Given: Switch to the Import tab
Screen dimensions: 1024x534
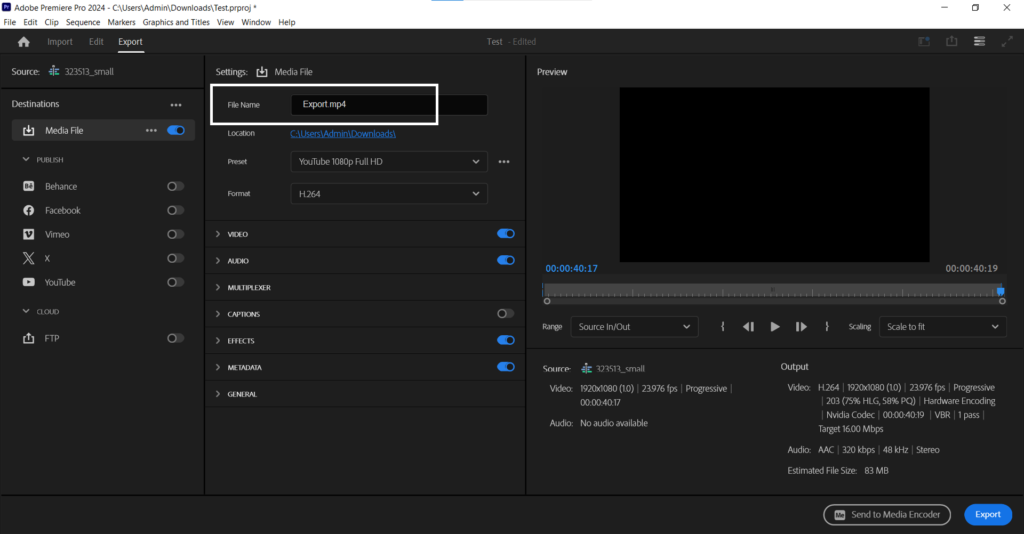Looking at the screenshot, I should point(60,42).
